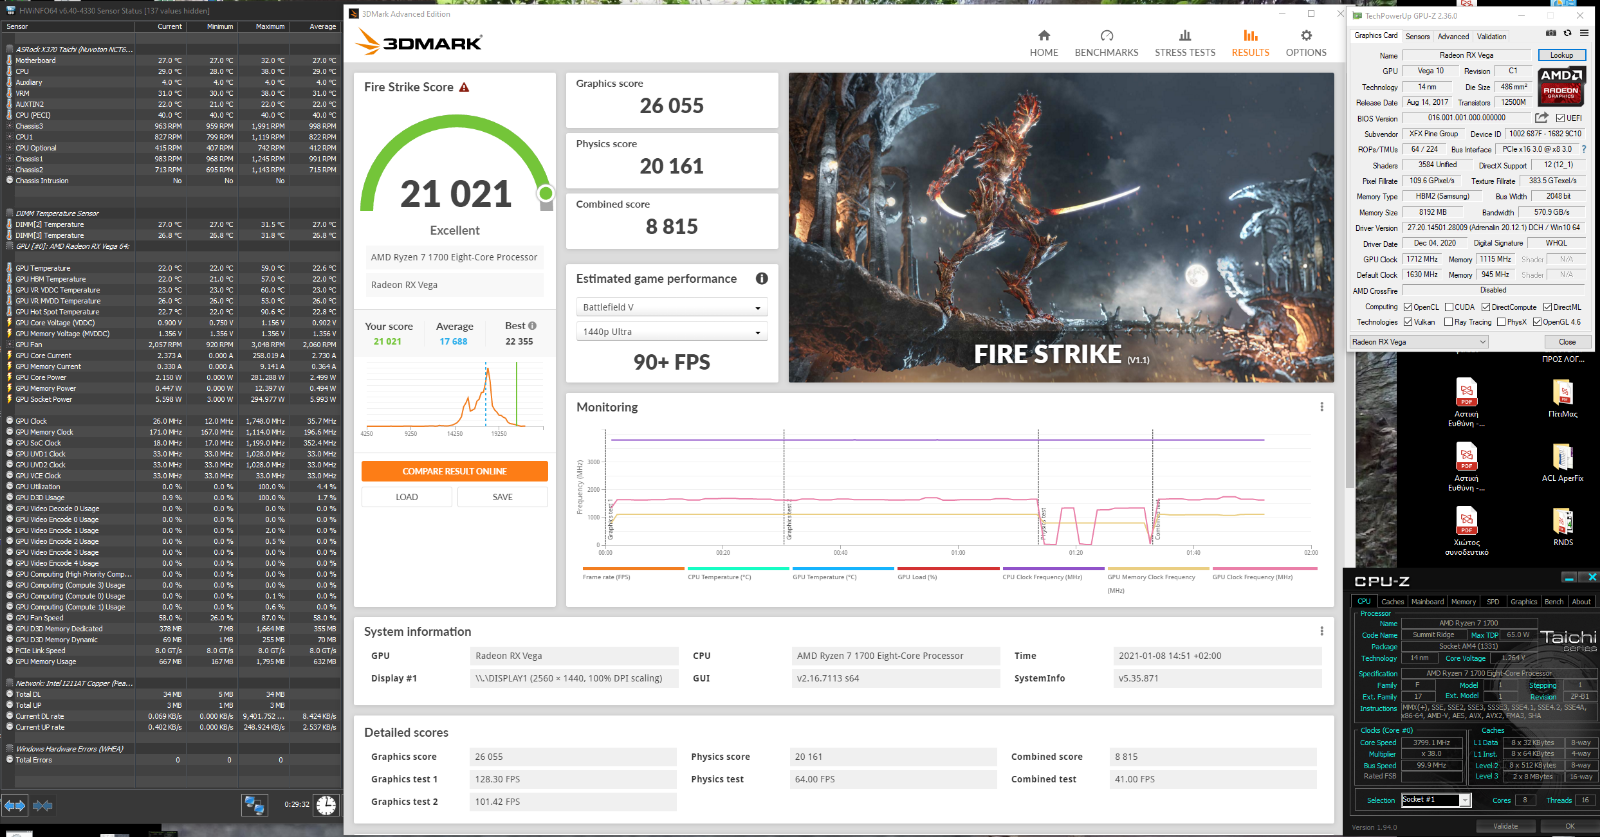The width and height of the screenshot is (1600, 837).
Task: Click the HWiNFO collapse columns arrows button
Action: 43,805
